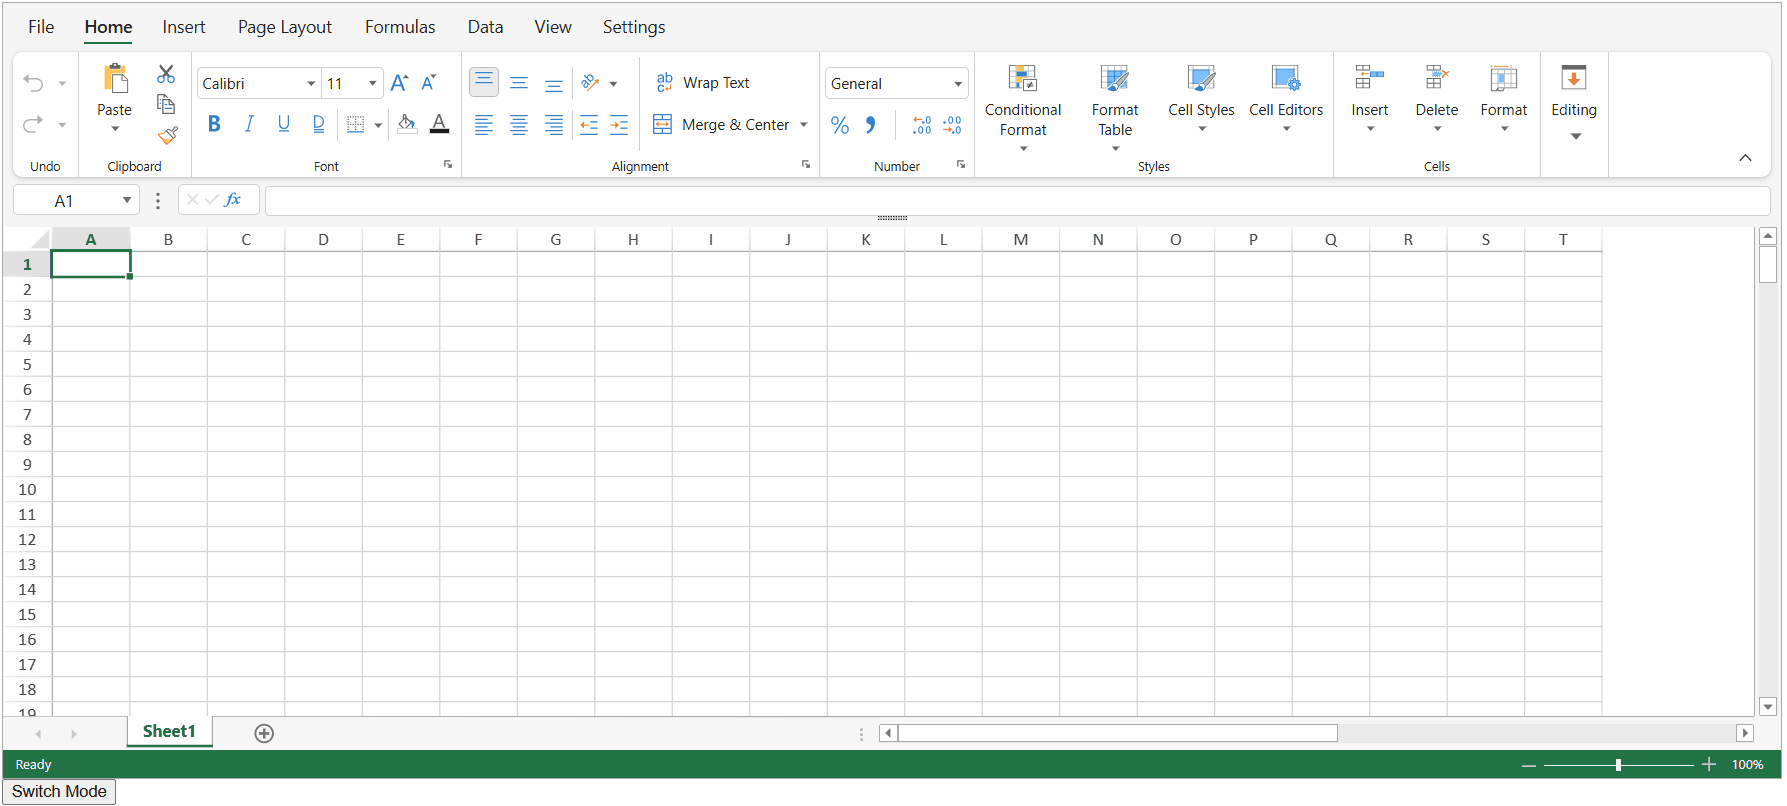Expand the Merge & Center dropdown arrow

pyautogui.click(x=803, y=125)
